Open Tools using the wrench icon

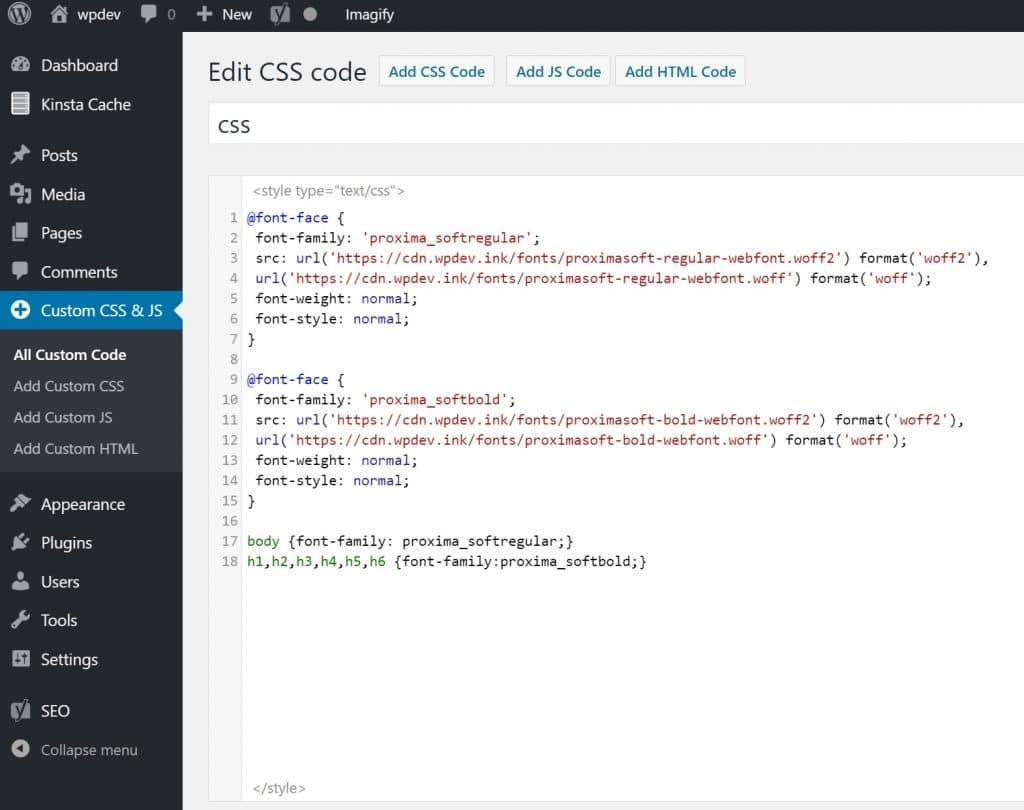click(22, 620)
